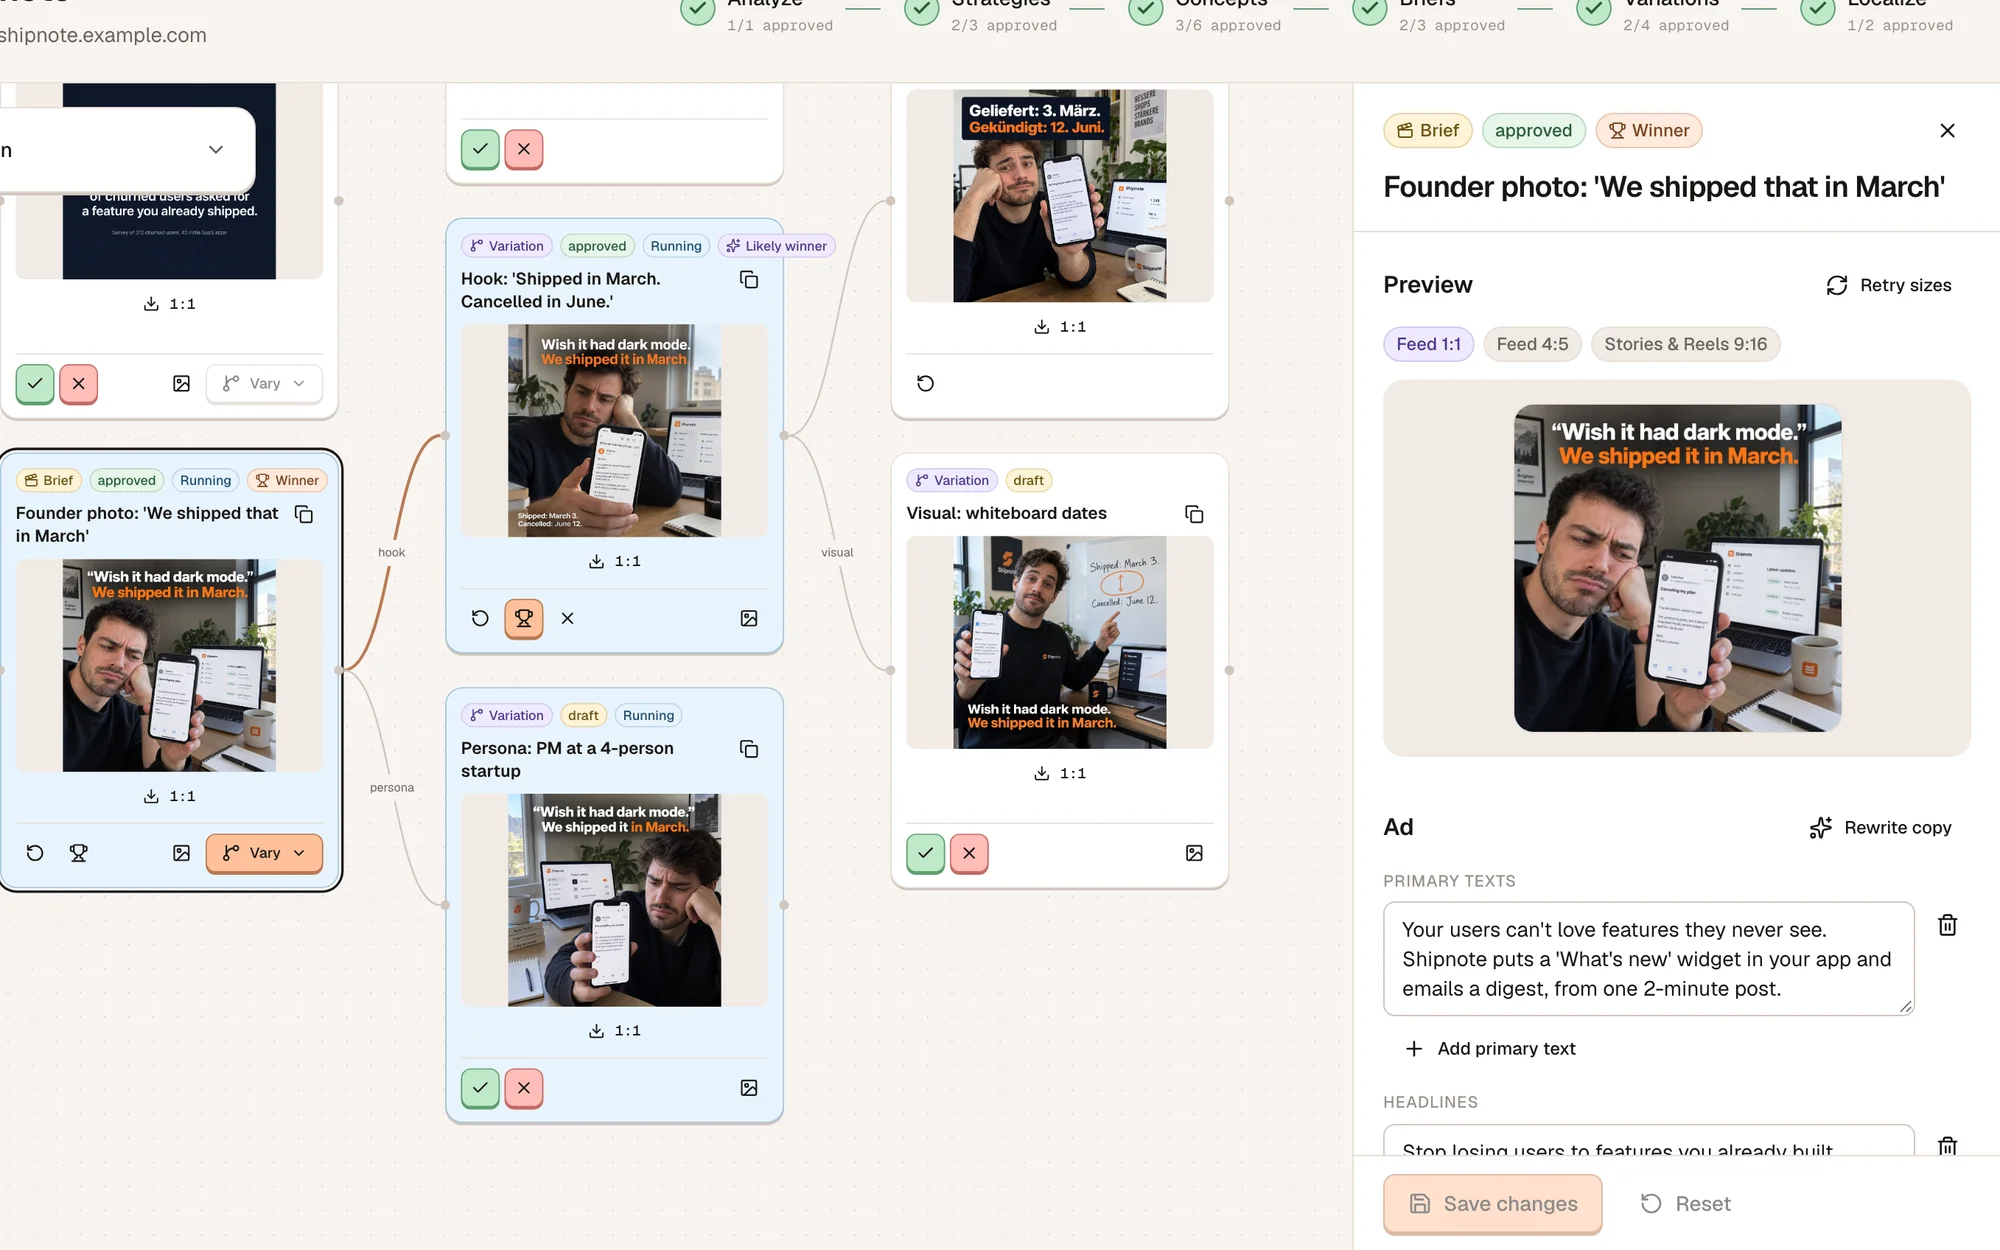Image resolution: width=2000 pixels, height=1250 pixels.
Task: Click Add primary text
Action: pyautogui.click(x=1490, y=1048)
